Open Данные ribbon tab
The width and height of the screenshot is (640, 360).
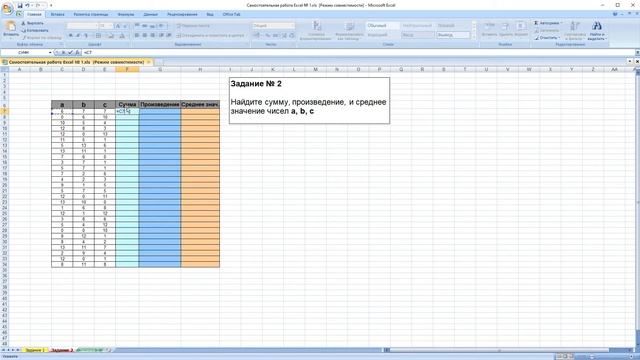151,14
